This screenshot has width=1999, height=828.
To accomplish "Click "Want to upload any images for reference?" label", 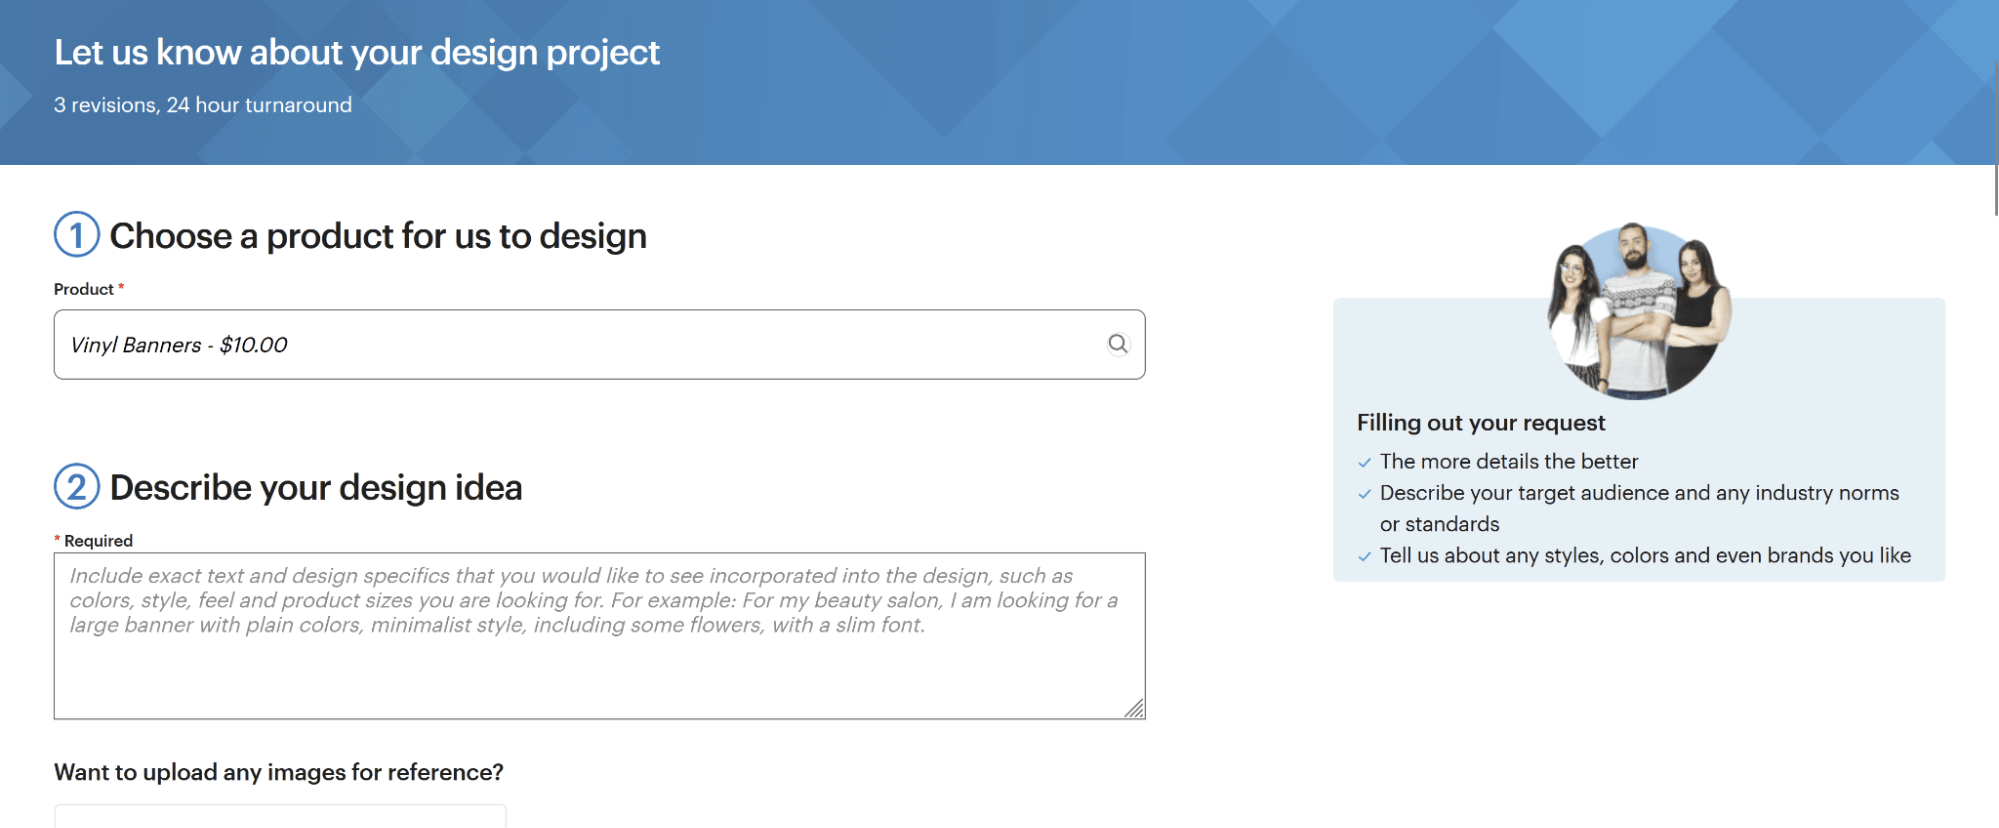I will click(279, 772).
